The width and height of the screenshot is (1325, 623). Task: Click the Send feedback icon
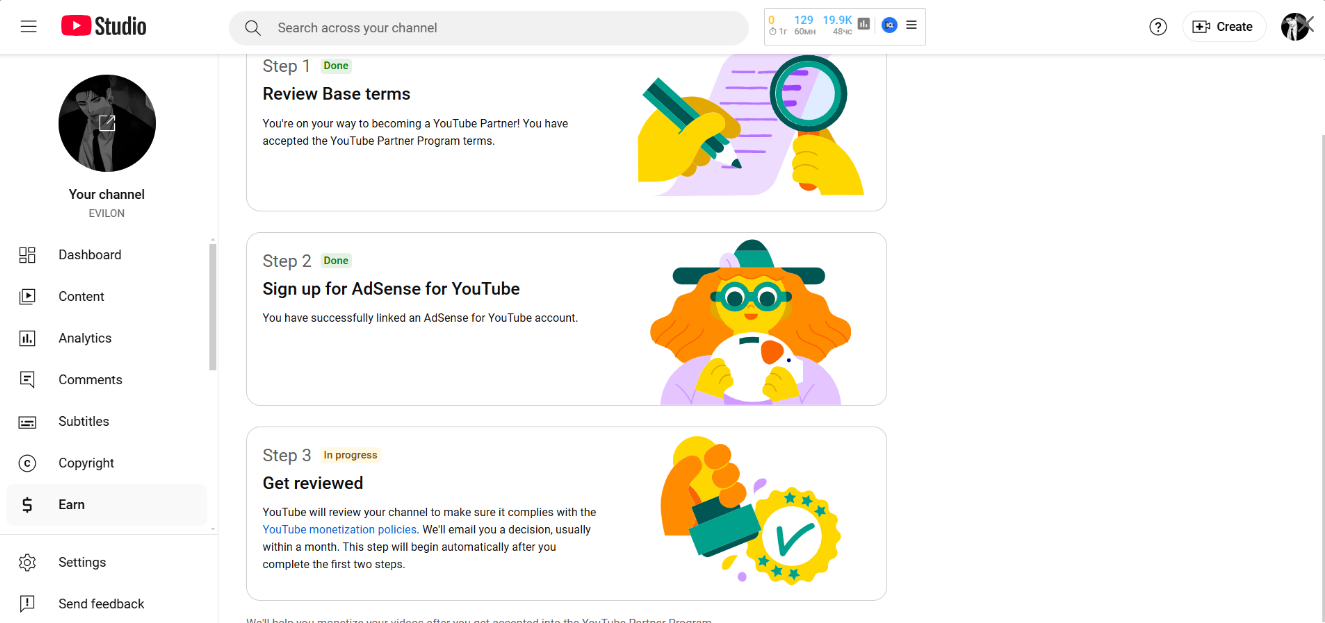[28, 604]
